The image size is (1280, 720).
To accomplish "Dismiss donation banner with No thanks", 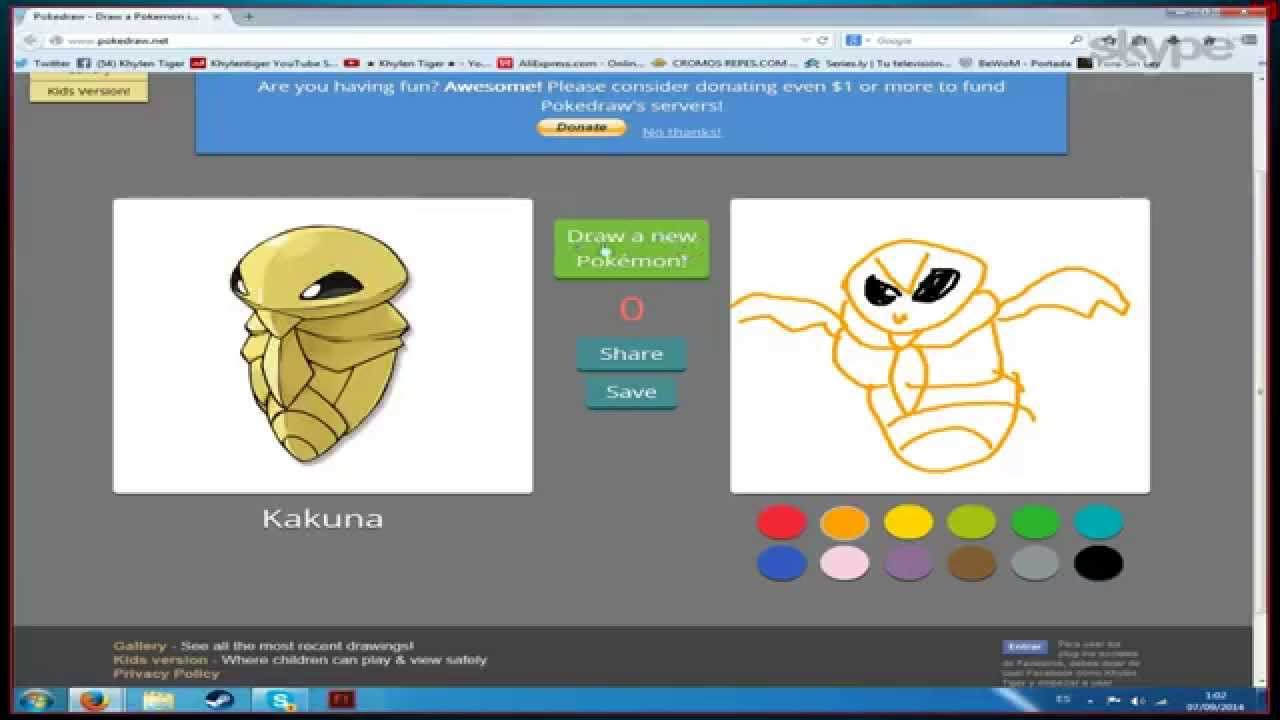I will tap(681, 132).
